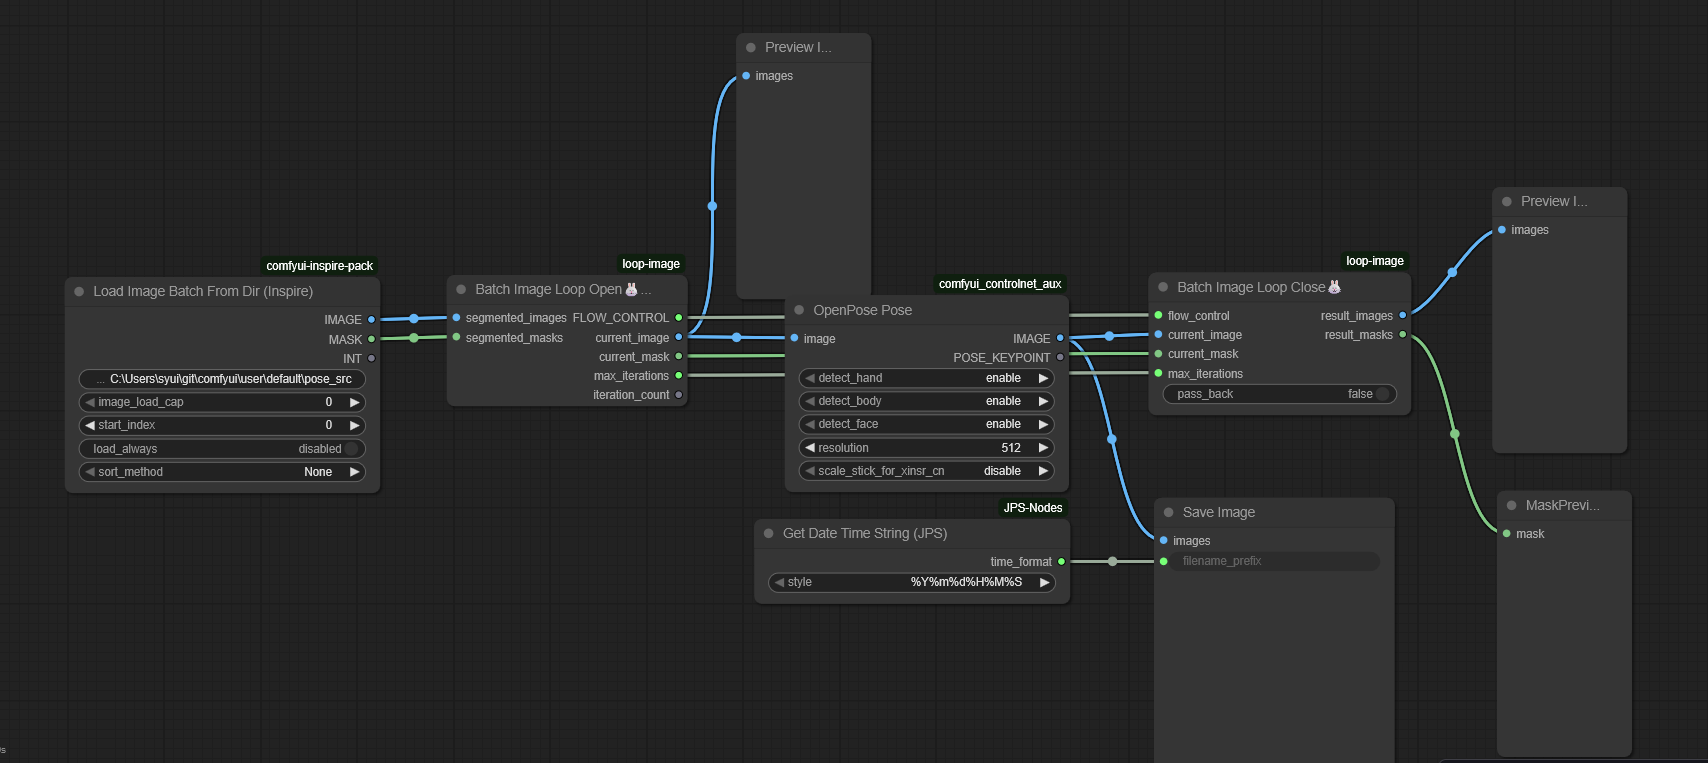This screenshot has height=763, width=1708.
Task: Decrease image_load_cap with the left arrow
Action: point(90,402)
